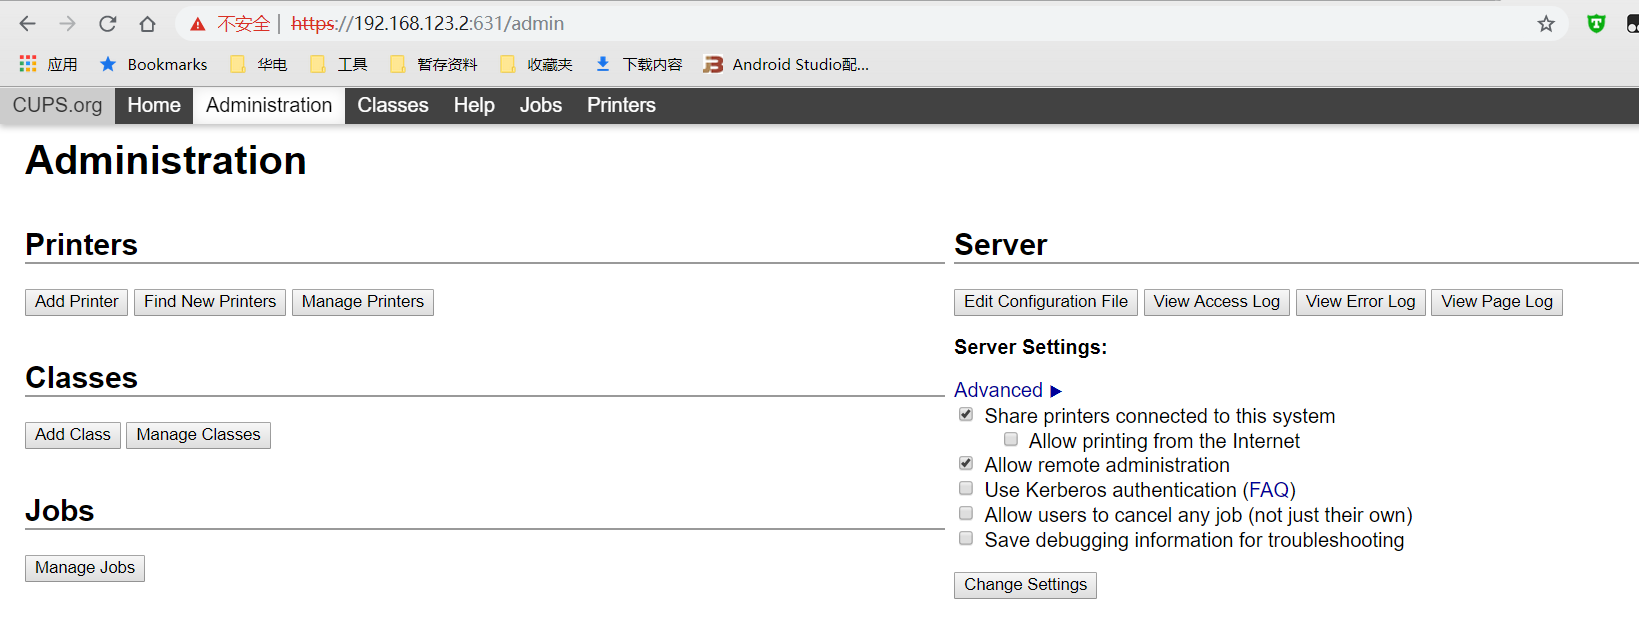
Task: Enable Use Kerberos authentication checkbox
Action: pyautogui.click(x=966, y=489)
